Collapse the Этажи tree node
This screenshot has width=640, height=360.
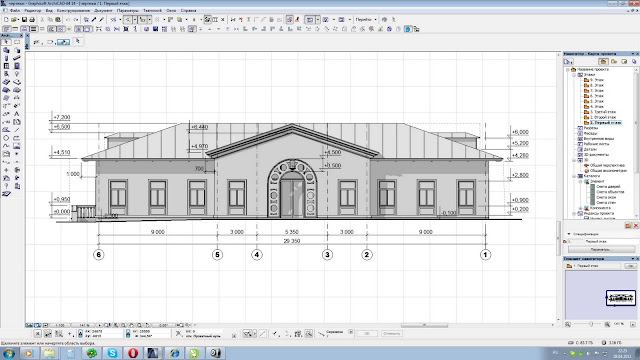point(574,75)
